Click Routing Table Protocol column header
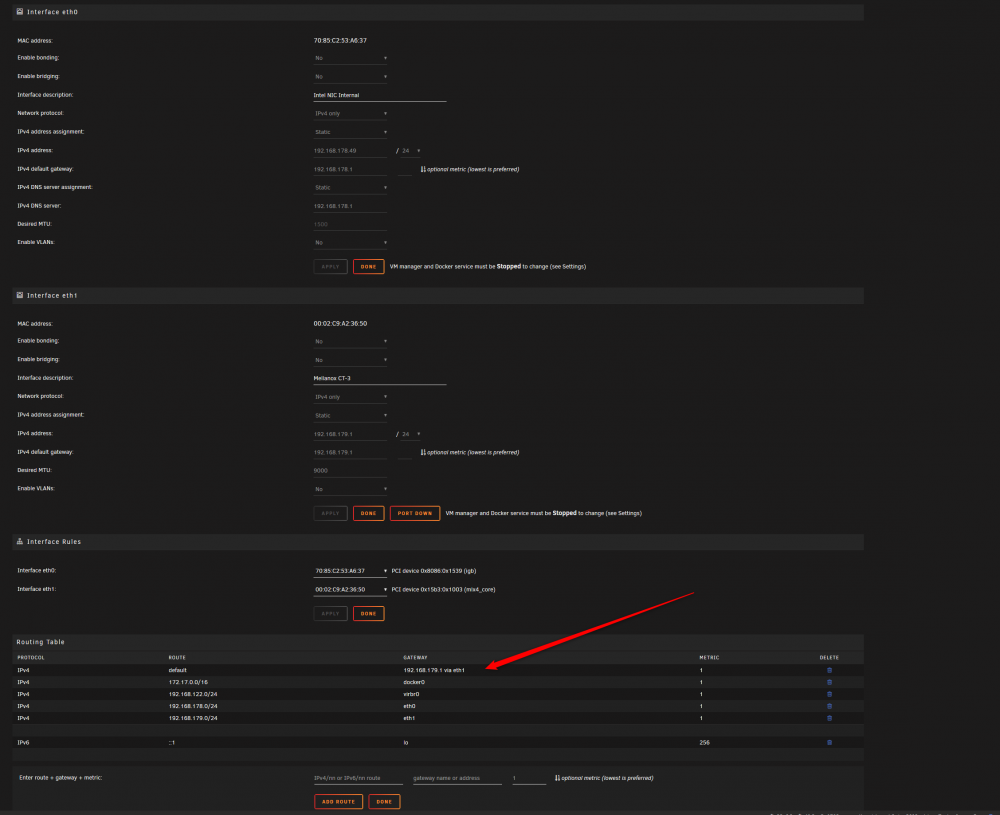The image size is (1000, 815). [31, 657]
